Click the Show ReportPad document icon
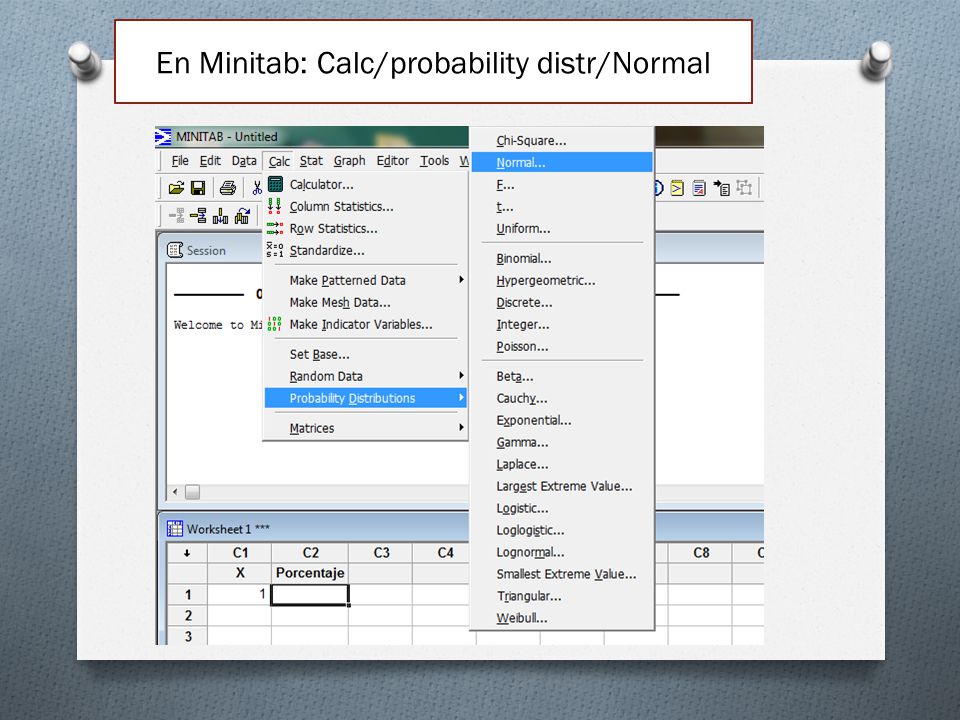 [699, 188]
